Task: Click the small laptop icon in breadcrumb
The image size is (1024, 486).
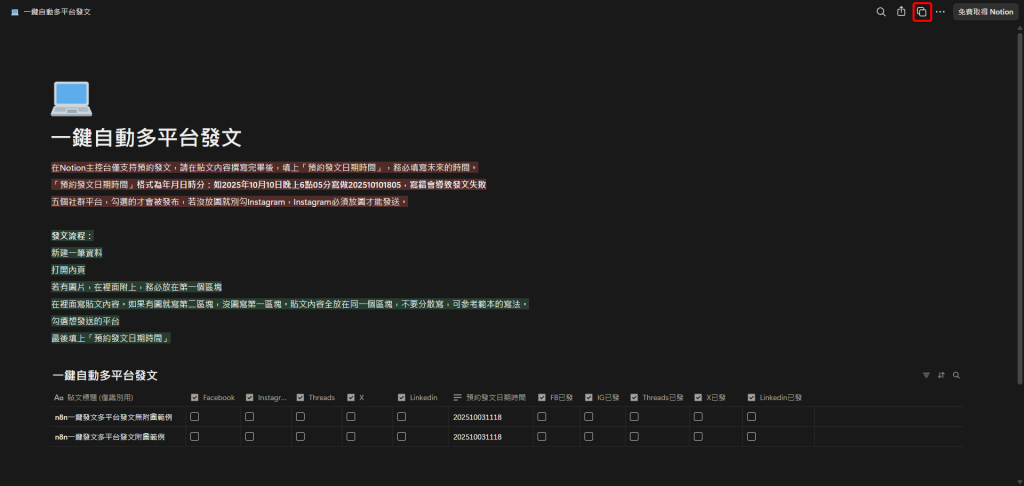Action: pyautogui.click(x=14, y=12)
